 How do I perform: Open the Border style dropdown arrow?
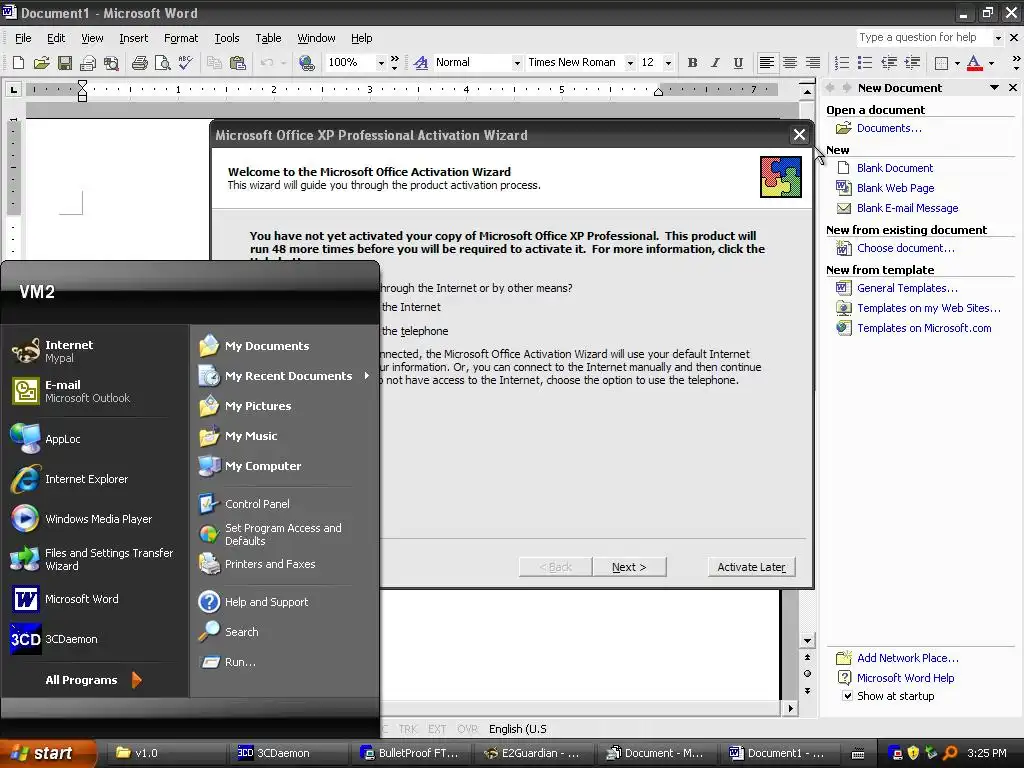tap(957, 63)
